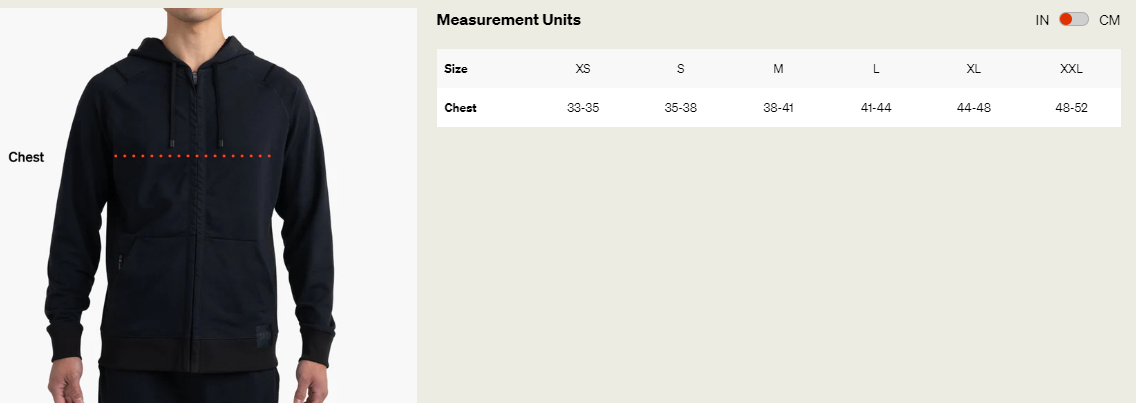The image size is (1136, 403).
Task: Click the 33-35 chest measurement cell
Action: 583,108
